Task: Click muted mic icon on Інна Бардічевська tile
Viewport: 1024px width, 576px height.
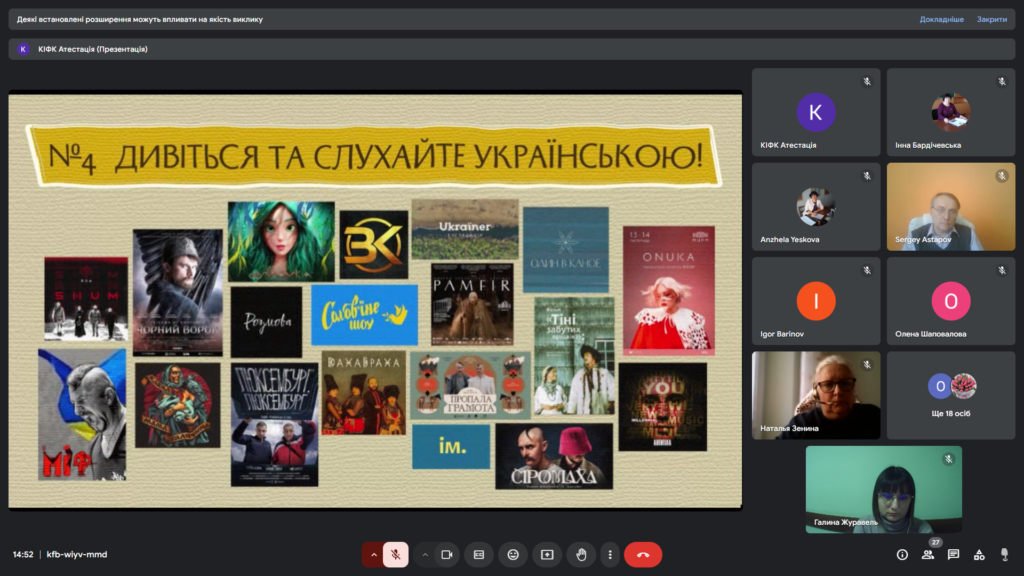Action: [x=1002, y=82]
